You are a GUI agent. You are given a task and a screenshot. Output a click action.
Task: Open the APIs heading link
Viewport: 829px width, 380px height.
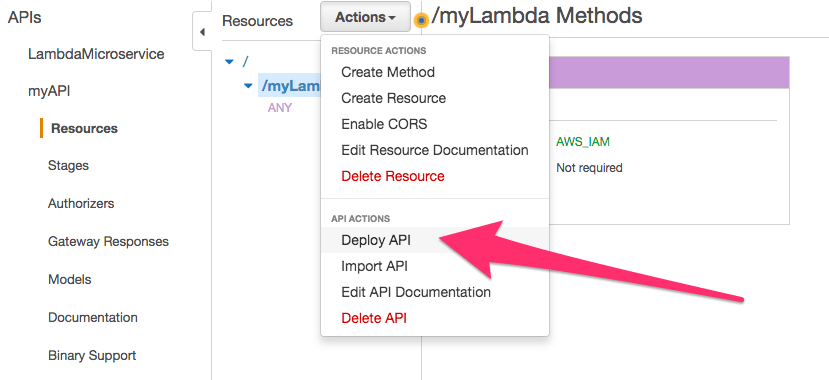[24, 17]
